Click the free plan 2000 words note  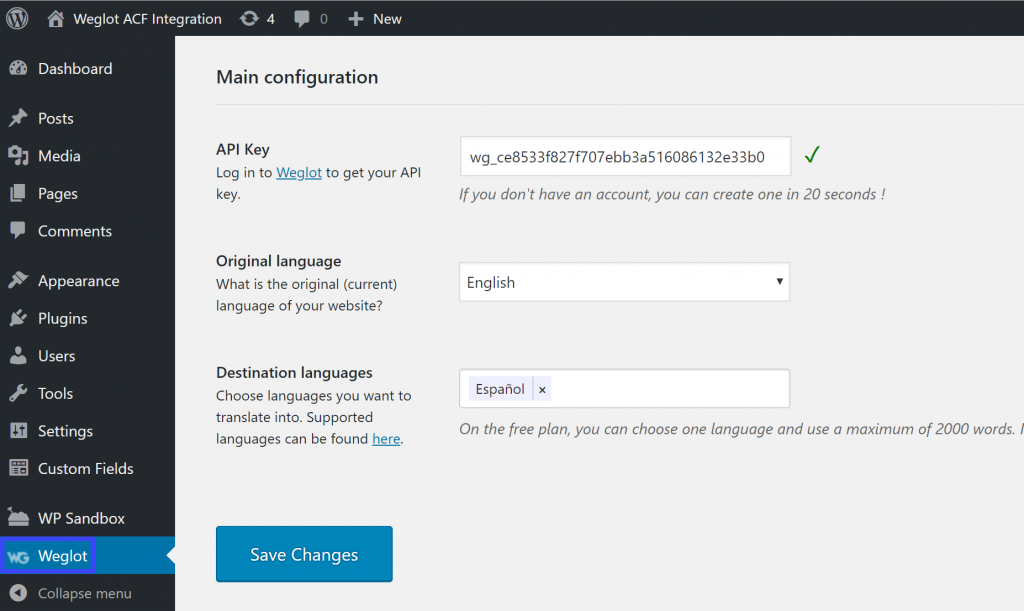pyautogui.click(x=741, y=429)
